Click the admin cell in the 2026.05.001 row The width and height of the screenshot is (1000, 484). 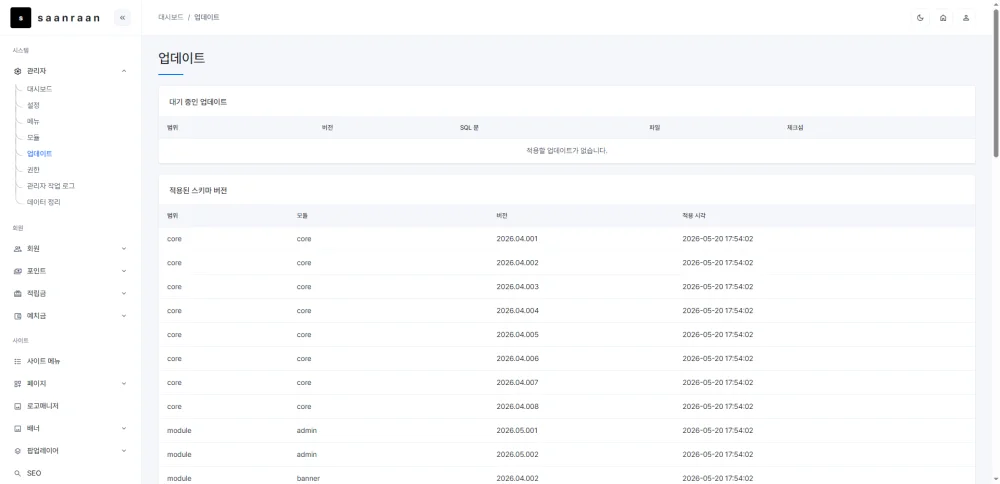[x=307, y=430]
